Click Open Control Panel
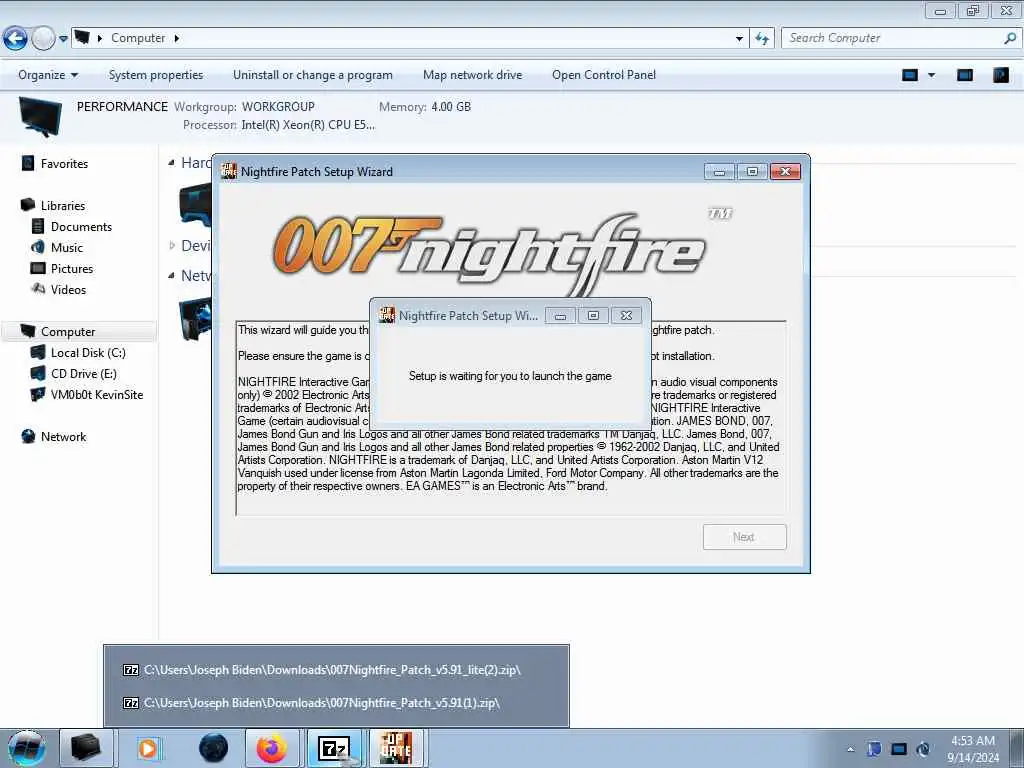 click(603, 75)
